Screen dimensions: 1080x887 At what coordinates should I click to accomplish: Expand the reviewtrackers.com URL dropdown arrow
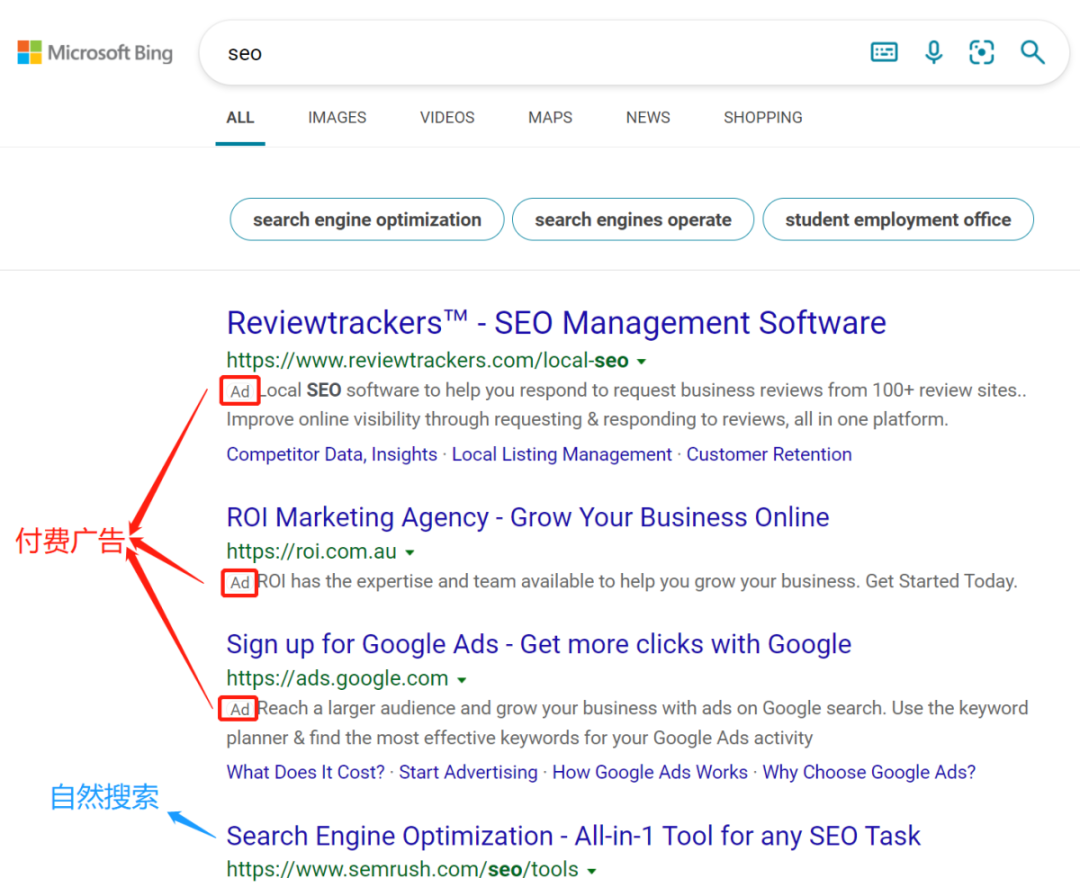tap(641, 361)
